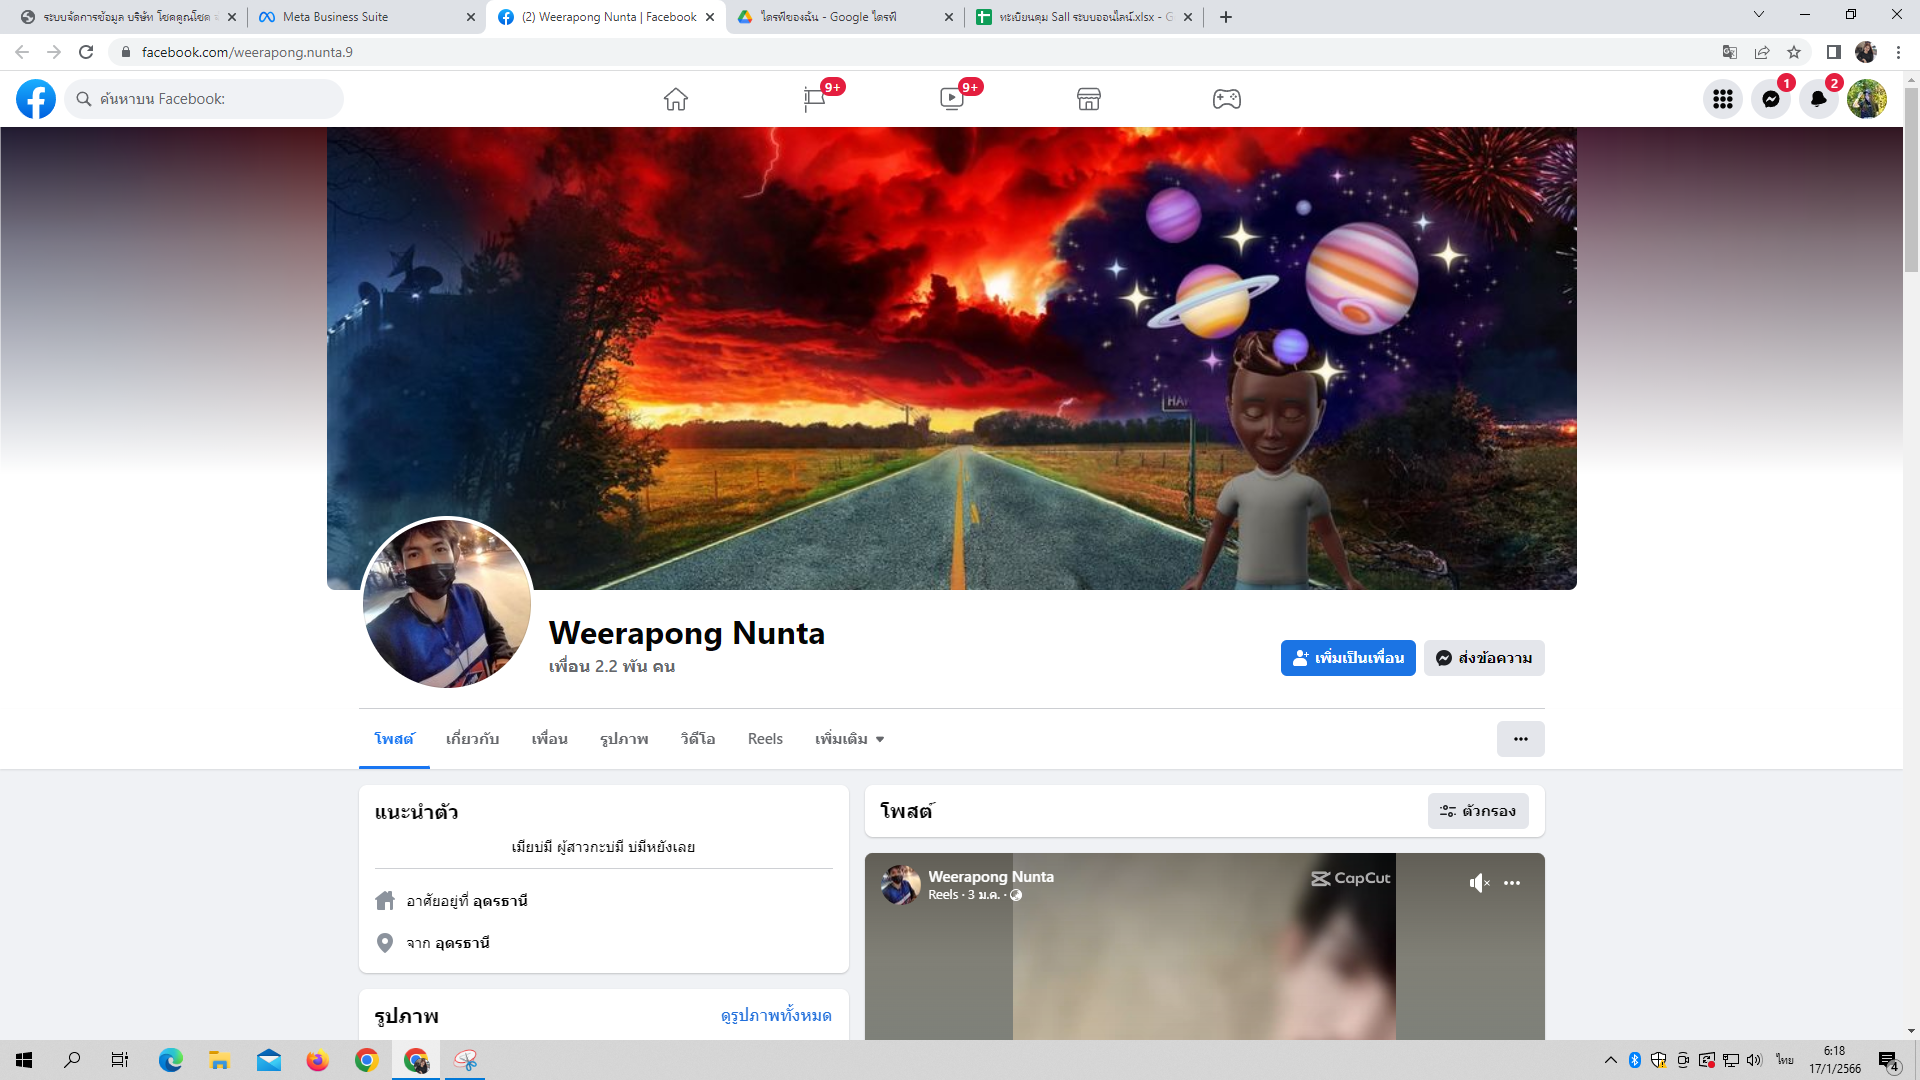Click the Facebook search field
The image size is (1920, 1080).
click(205, 99)
